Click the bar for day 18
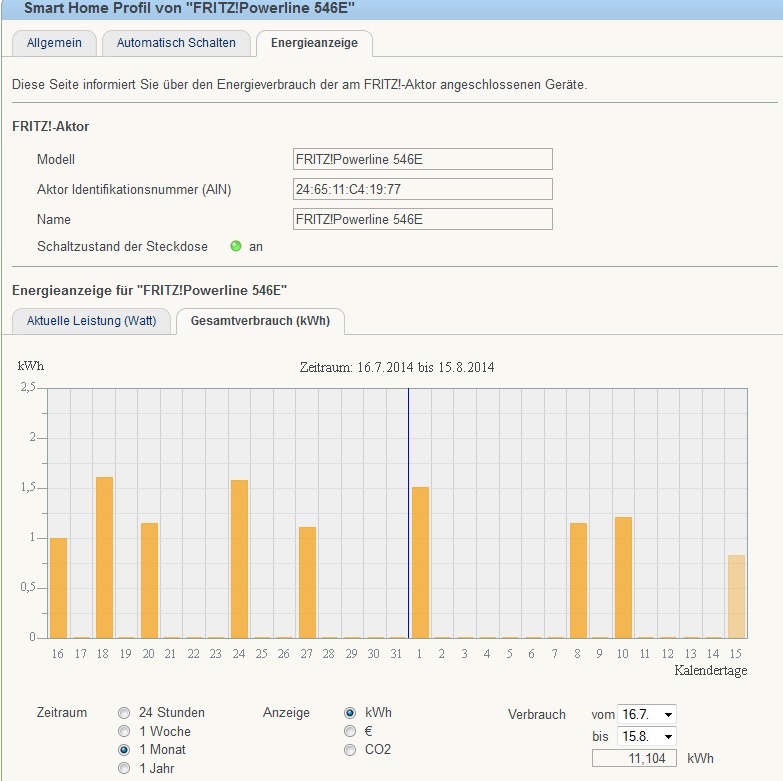This screenshot has width=783, height=781. tap(104, 557)
